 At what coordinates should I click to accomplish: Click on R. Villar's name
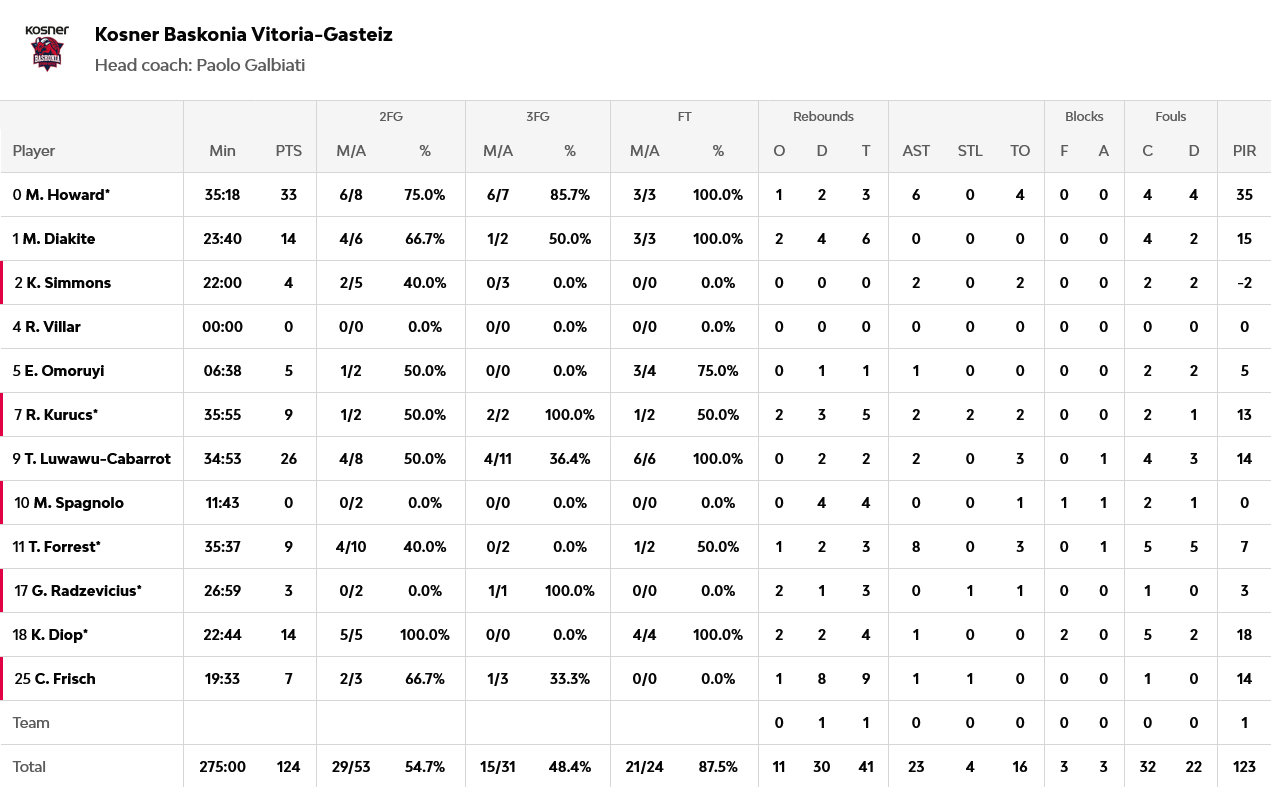(x=52, y=327)
